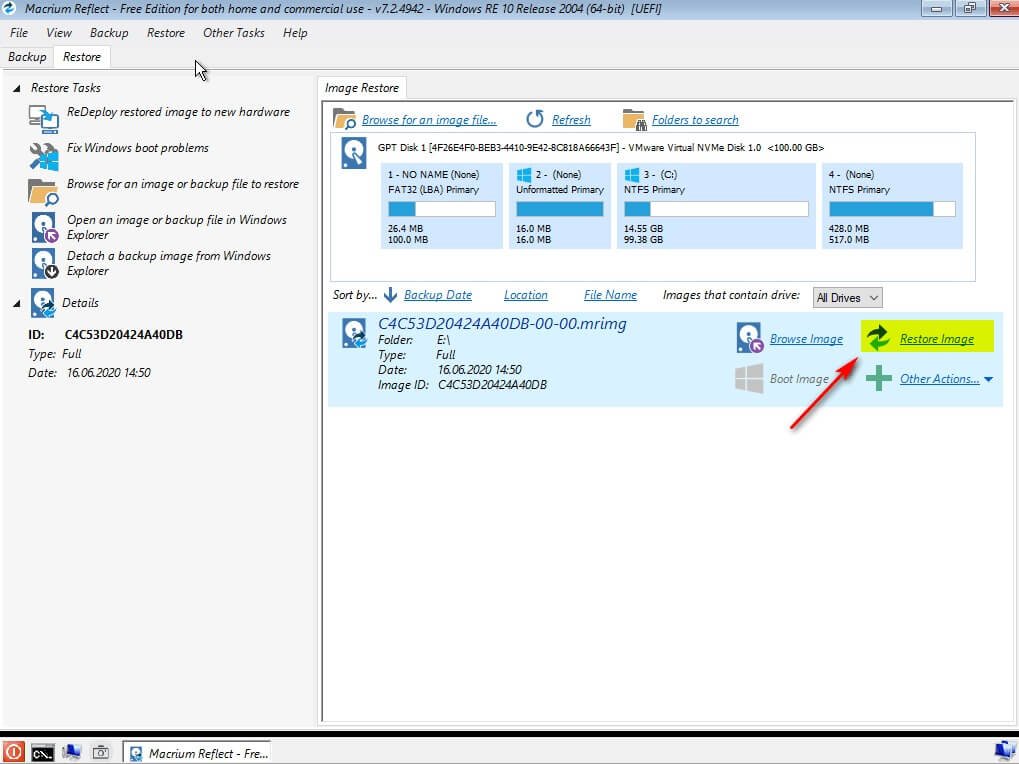Select partition 4 NTFS Primary 517.0 MB
This screenshot has height=764, width=1019.
pyautogui.click(x=892, y=206)
